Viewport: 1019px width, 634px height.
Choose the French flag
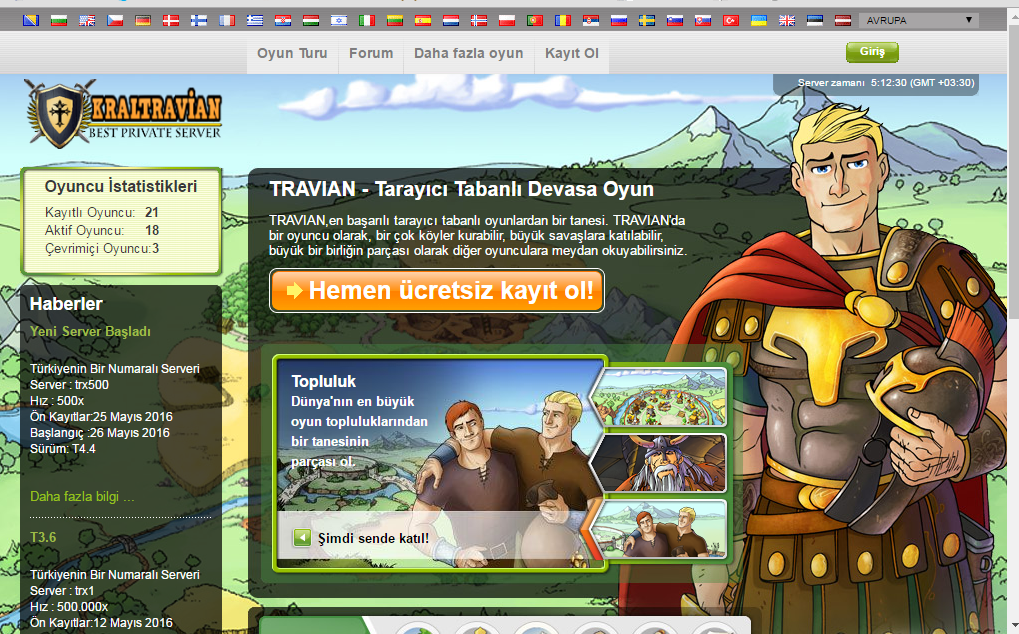pos(227,21)
